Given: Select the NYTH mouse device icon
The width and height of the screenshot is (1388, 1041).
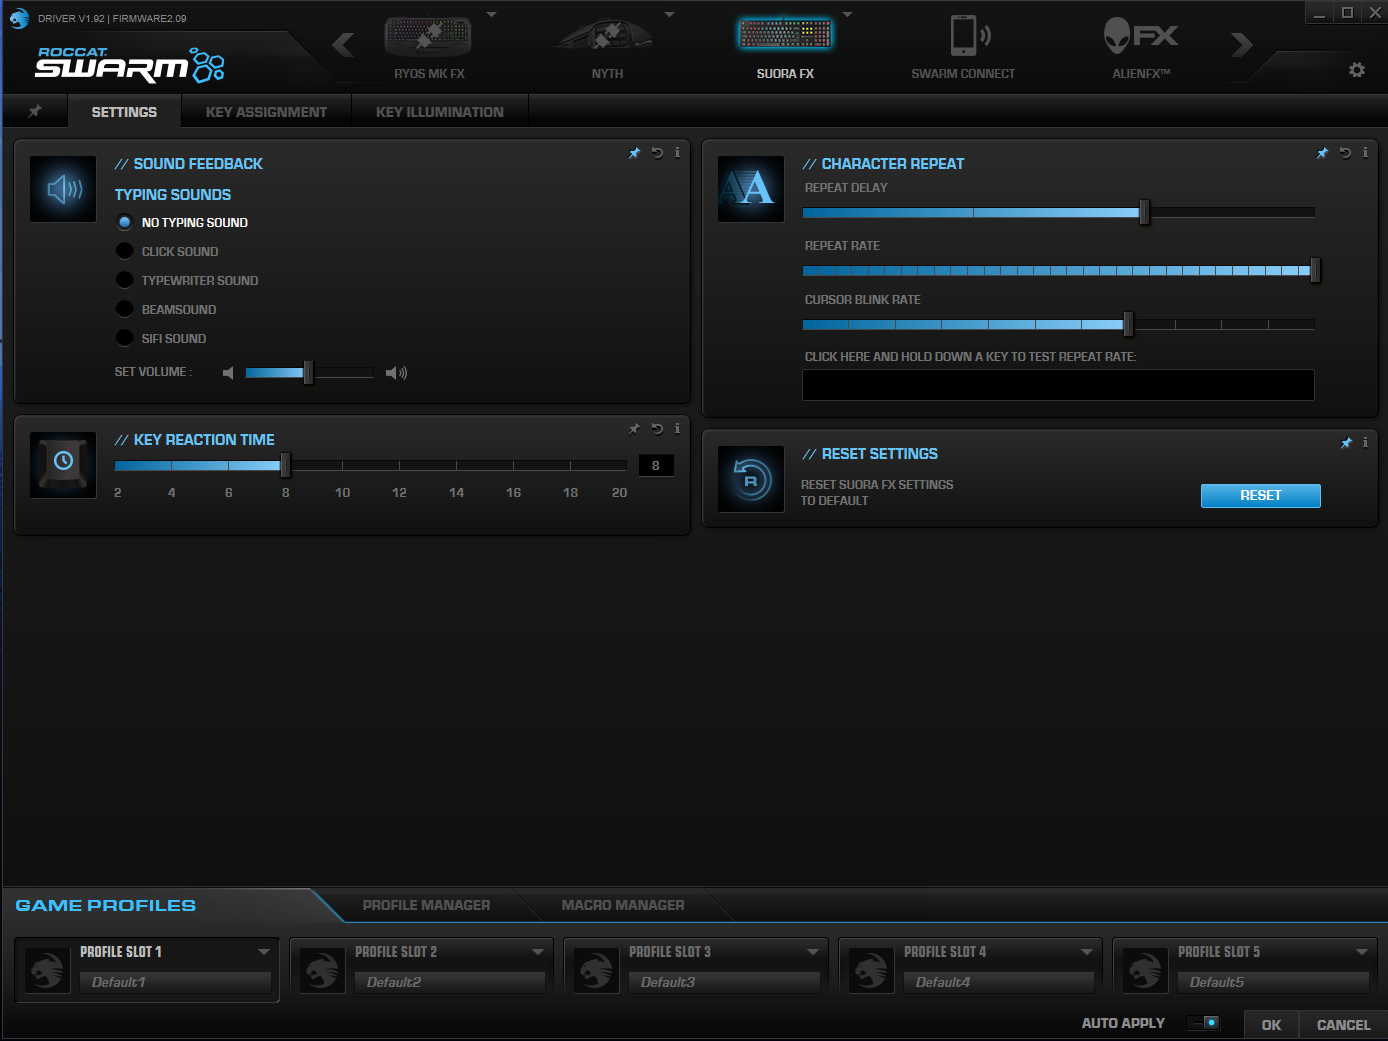Looking at the screenshot, I should (606, 36).
